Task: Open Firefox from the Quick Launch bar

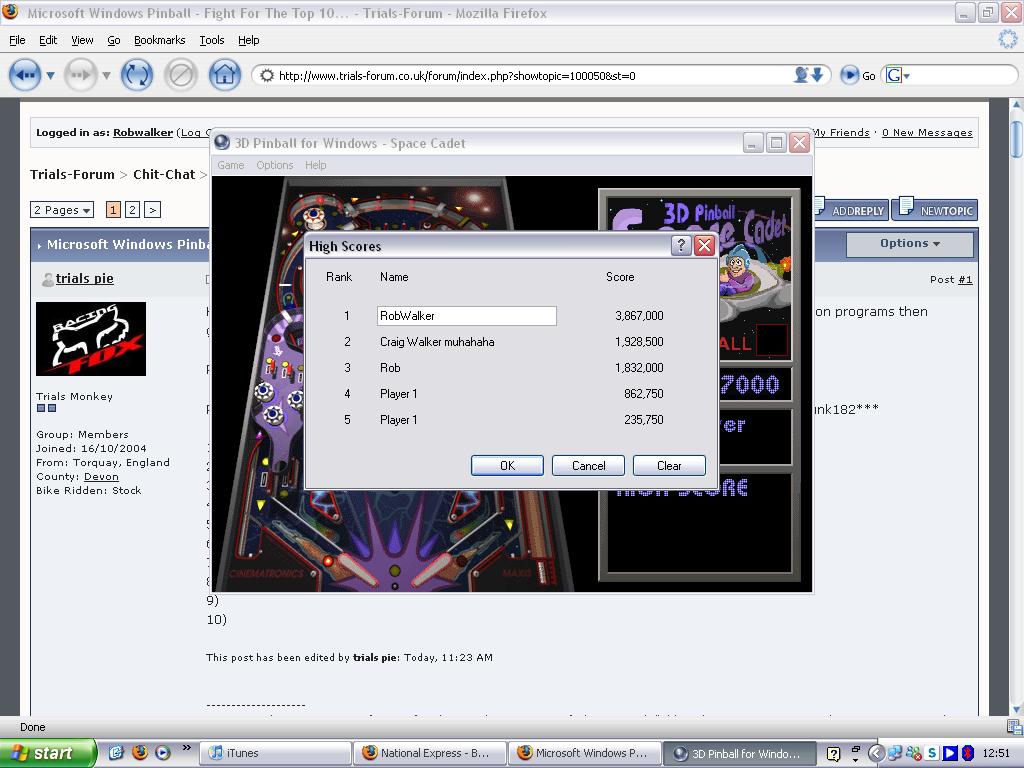Action: tap(140, 752)
